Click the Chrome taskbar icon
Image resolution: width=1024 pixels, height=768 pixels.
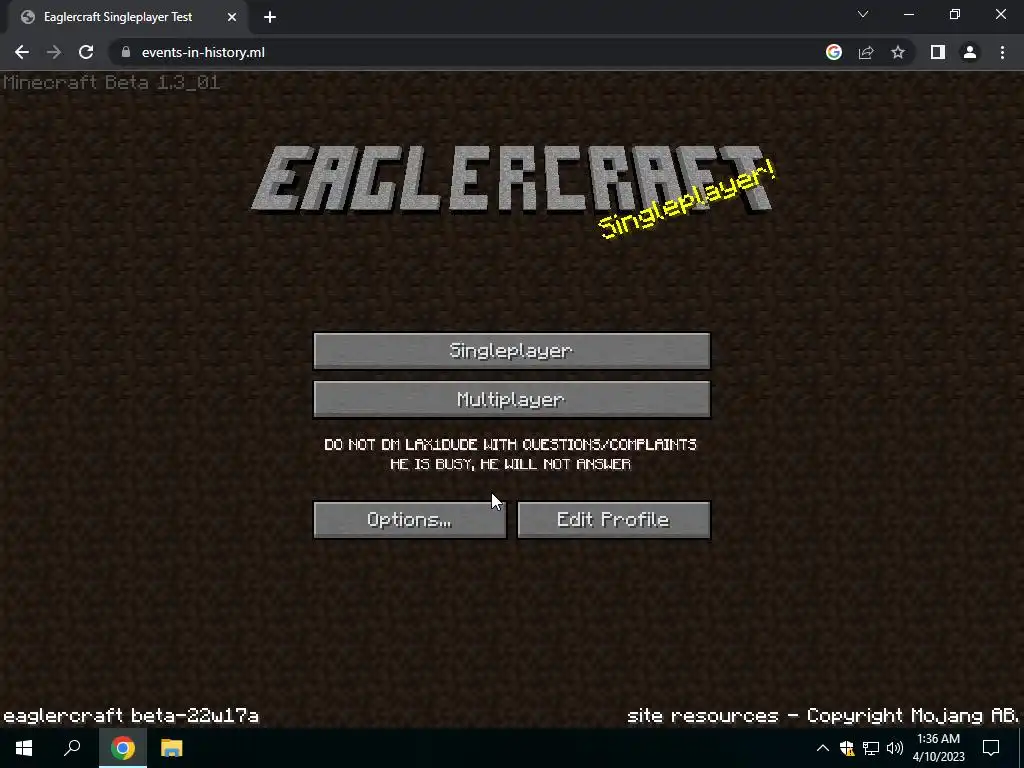(x=123, y=748)
